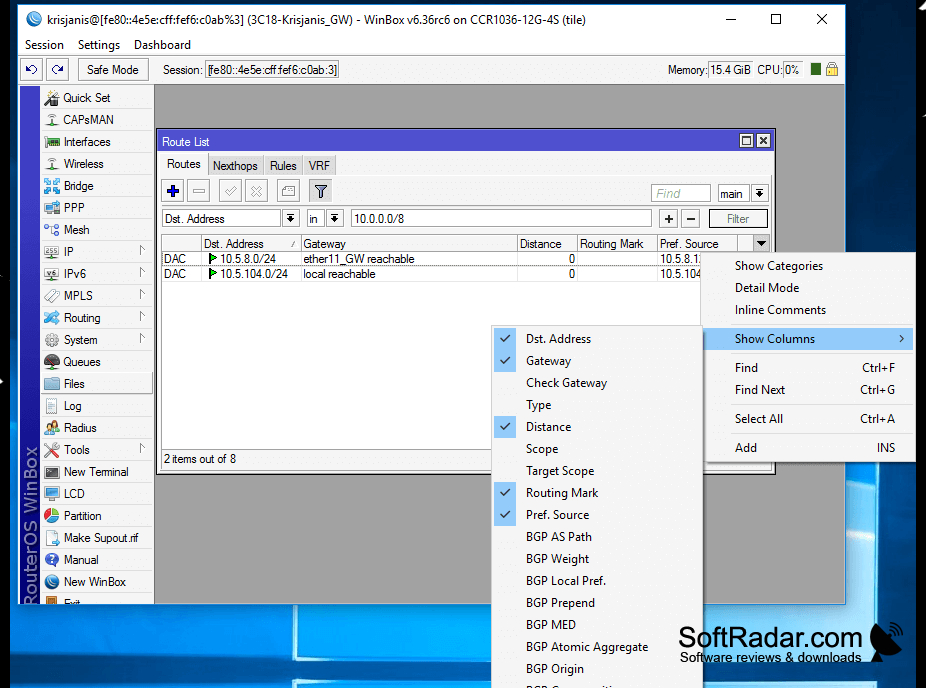926x688 pixels.
Task: Click the undo arrow icon
Action: 31,70
